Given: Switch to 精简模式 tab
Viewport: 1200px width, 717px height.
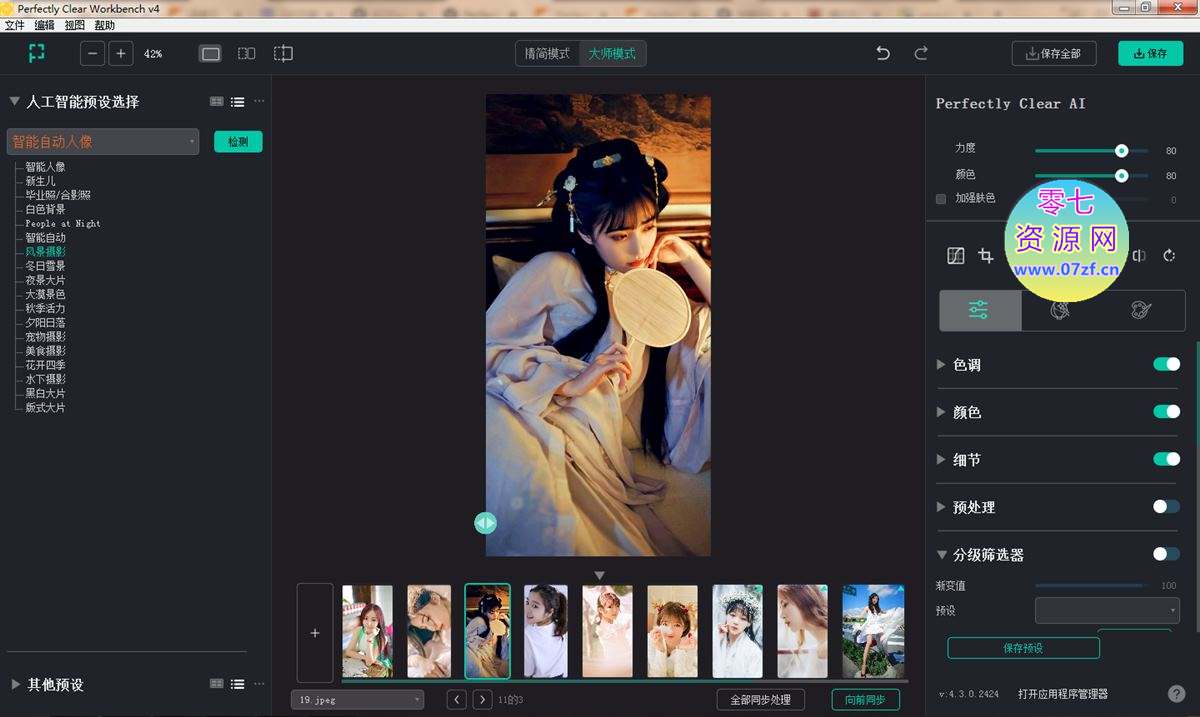Looking at the screenshot, I should coord(547,54).
